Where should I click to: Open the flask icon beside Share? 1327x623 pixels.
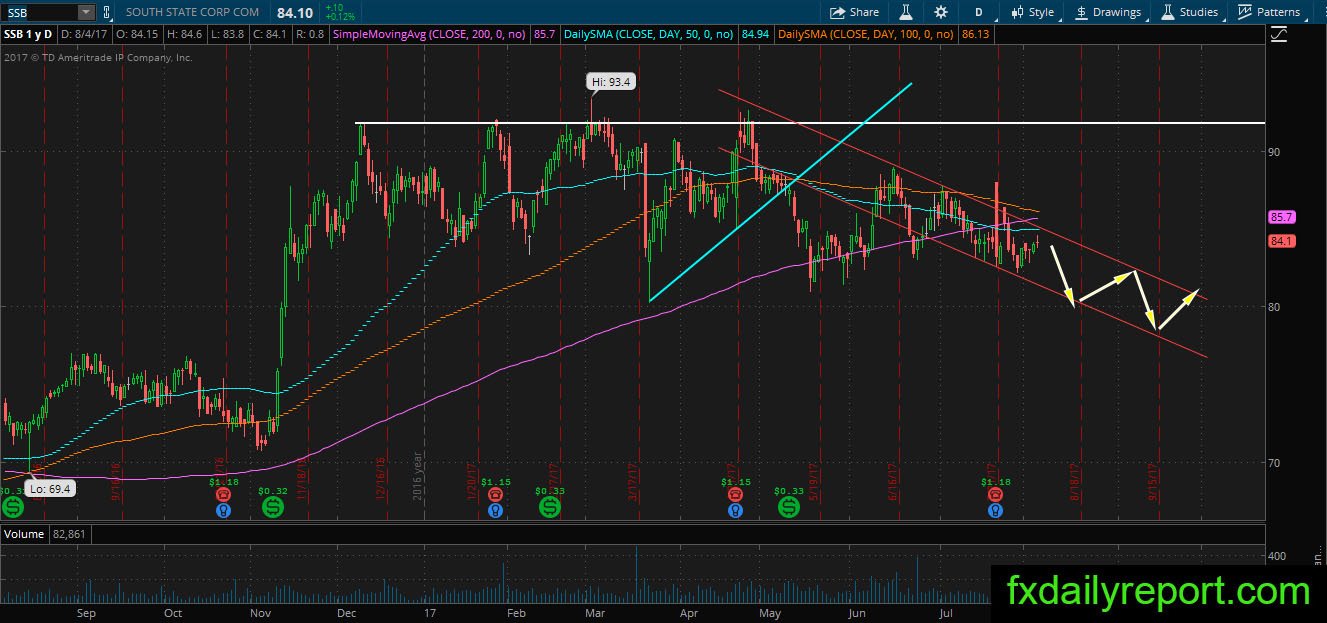(x=906, y=12)
